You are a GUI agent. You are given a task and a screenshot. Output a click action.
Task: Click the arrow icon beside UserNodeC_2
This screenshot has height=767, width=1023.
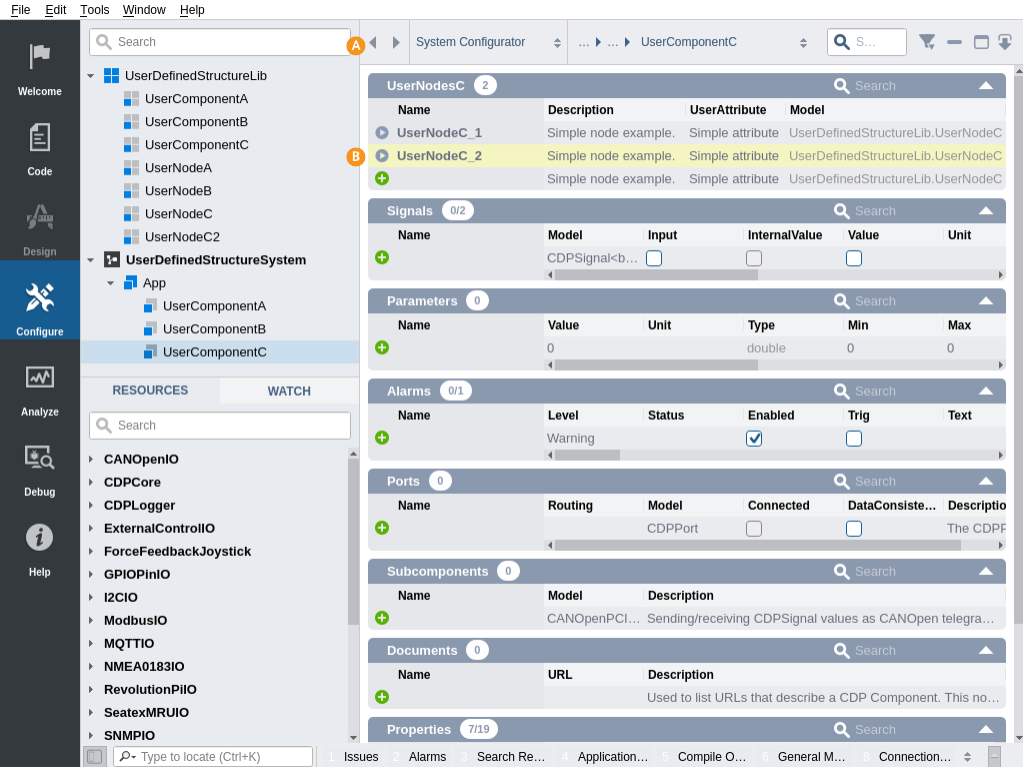(382, 156)
